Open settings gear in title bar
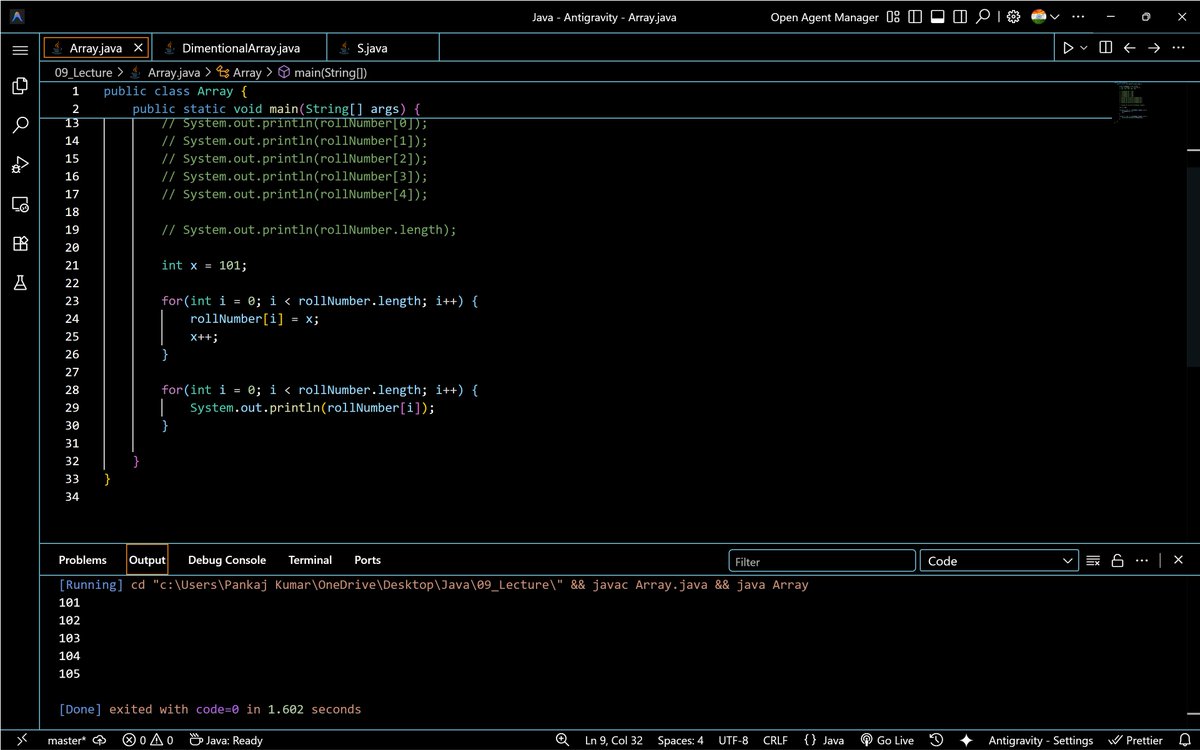The image size is (1200, 750). point(1013,17)
